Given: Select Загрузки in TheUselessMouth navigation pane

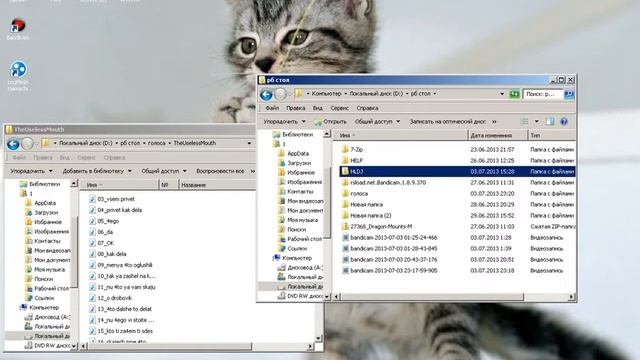Looking at the screenshot, I should point(42,212).
